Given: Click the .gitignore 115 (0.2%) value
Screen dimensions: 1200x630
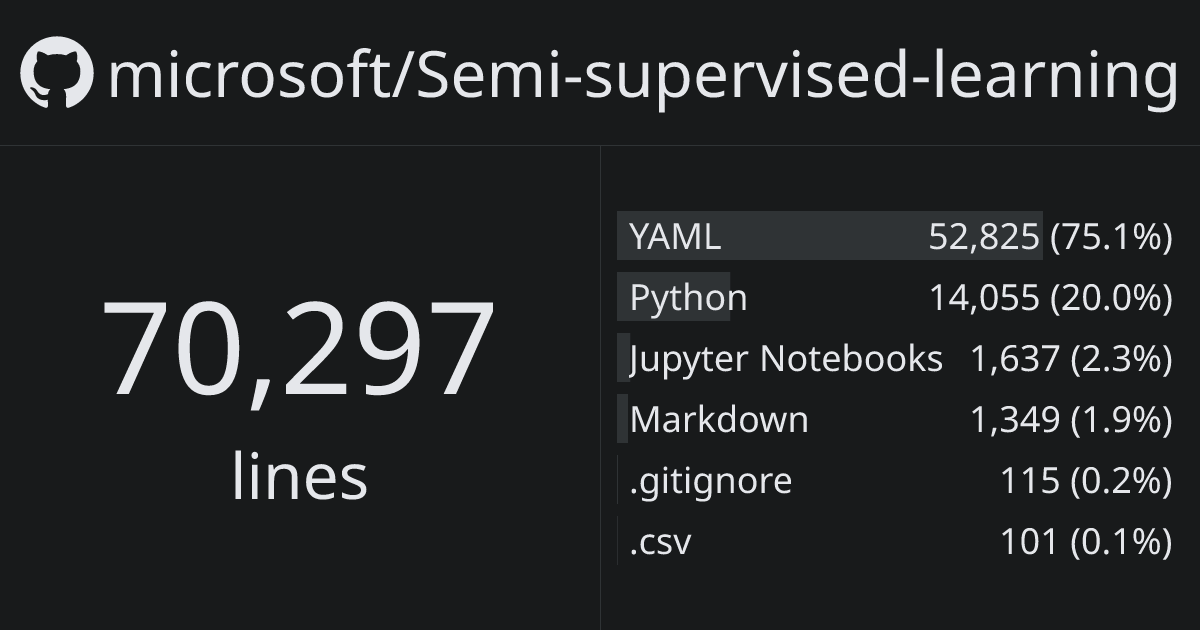Looking at the screenshot, I should [x=1086, y=481].
